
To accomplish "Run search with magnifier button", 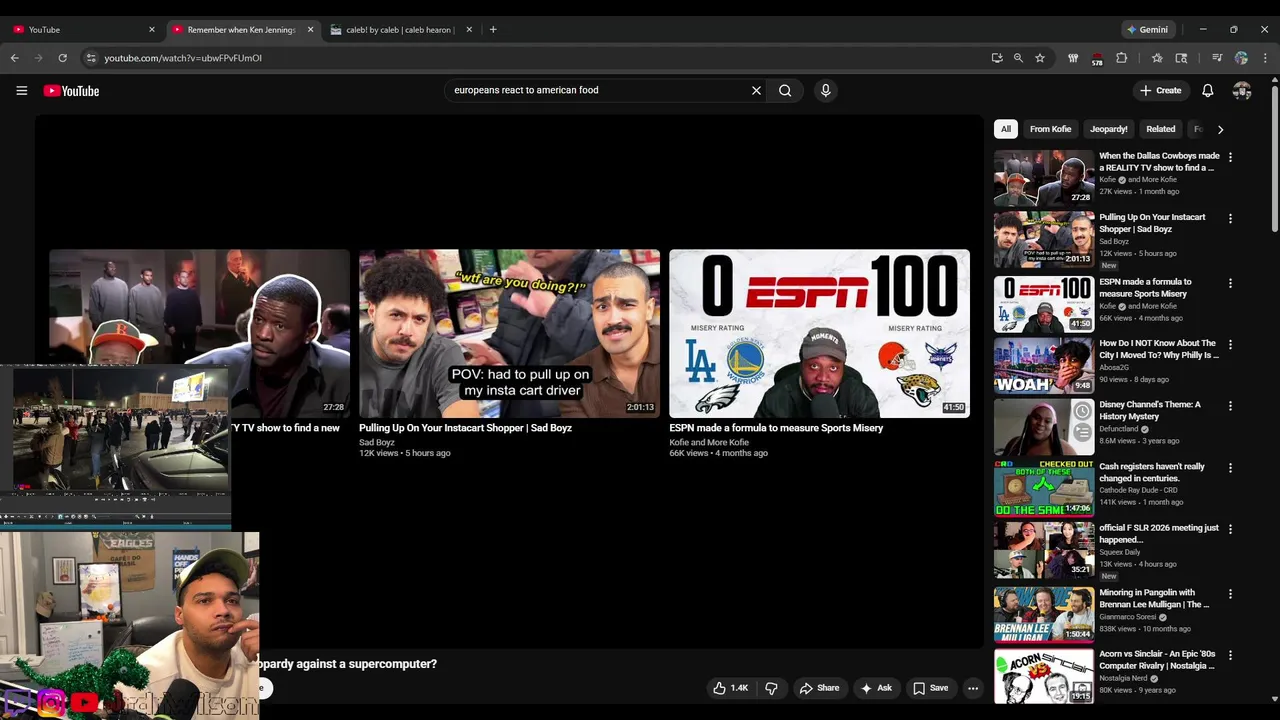I will tap(785, 90).
